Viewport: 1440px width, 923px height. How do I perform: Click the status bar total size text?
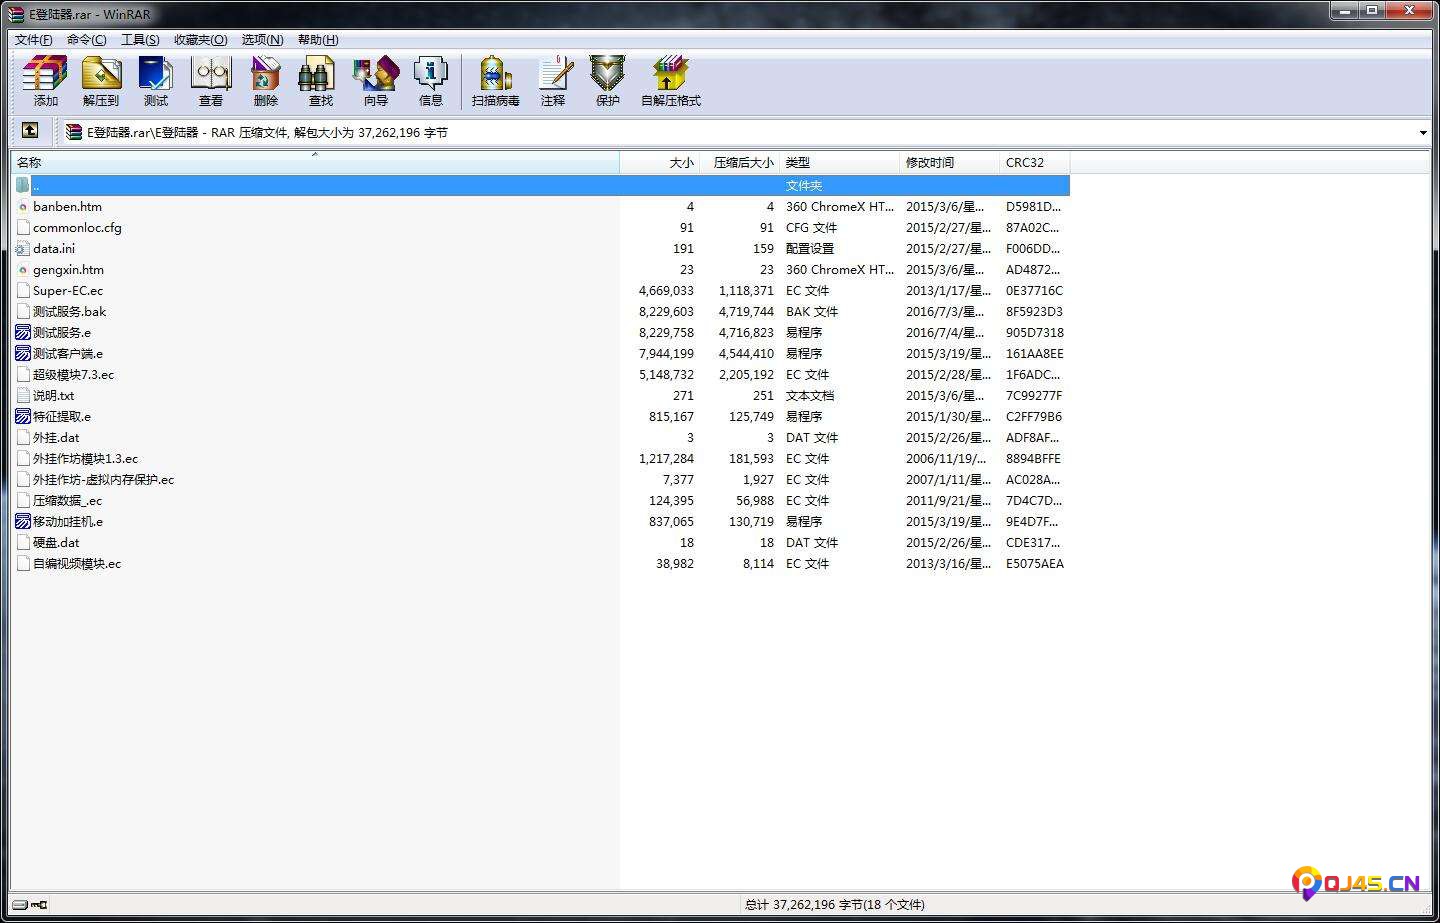835,905
